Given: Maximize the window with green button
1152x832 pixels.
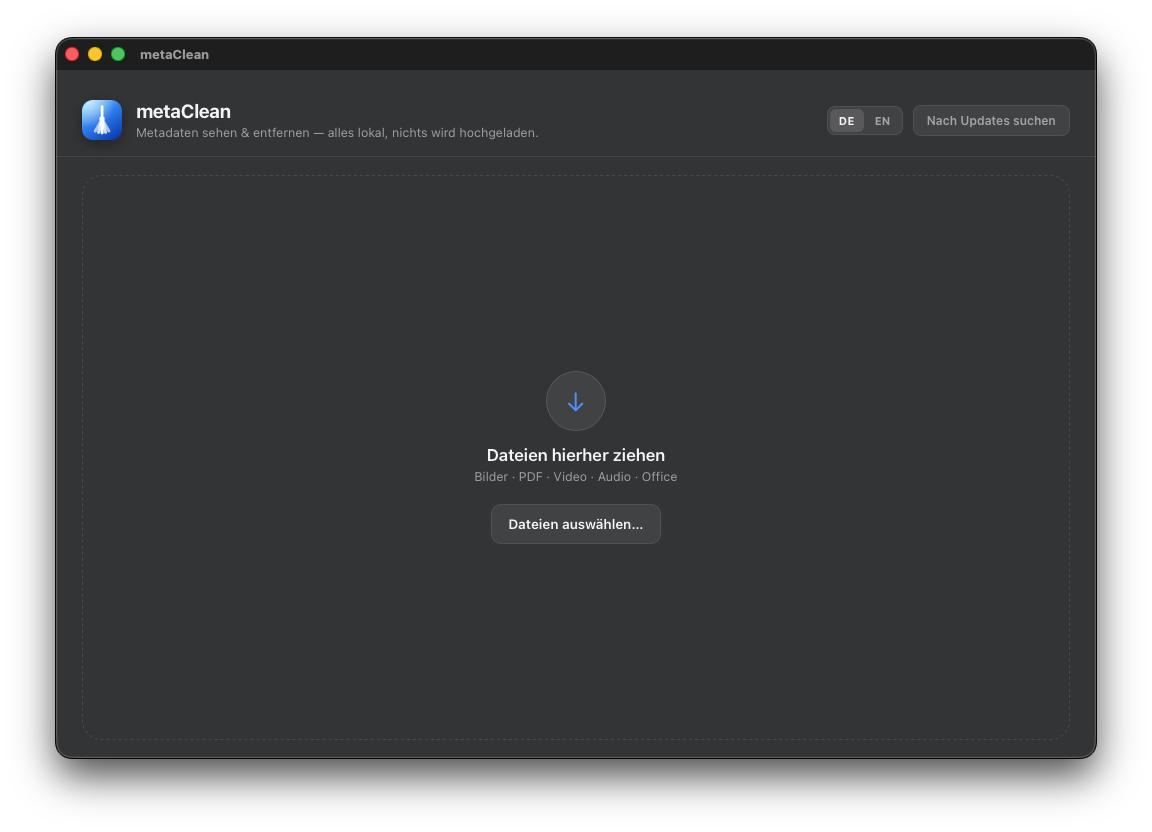Looking at the screenshot, I should [x=118, y=54].
